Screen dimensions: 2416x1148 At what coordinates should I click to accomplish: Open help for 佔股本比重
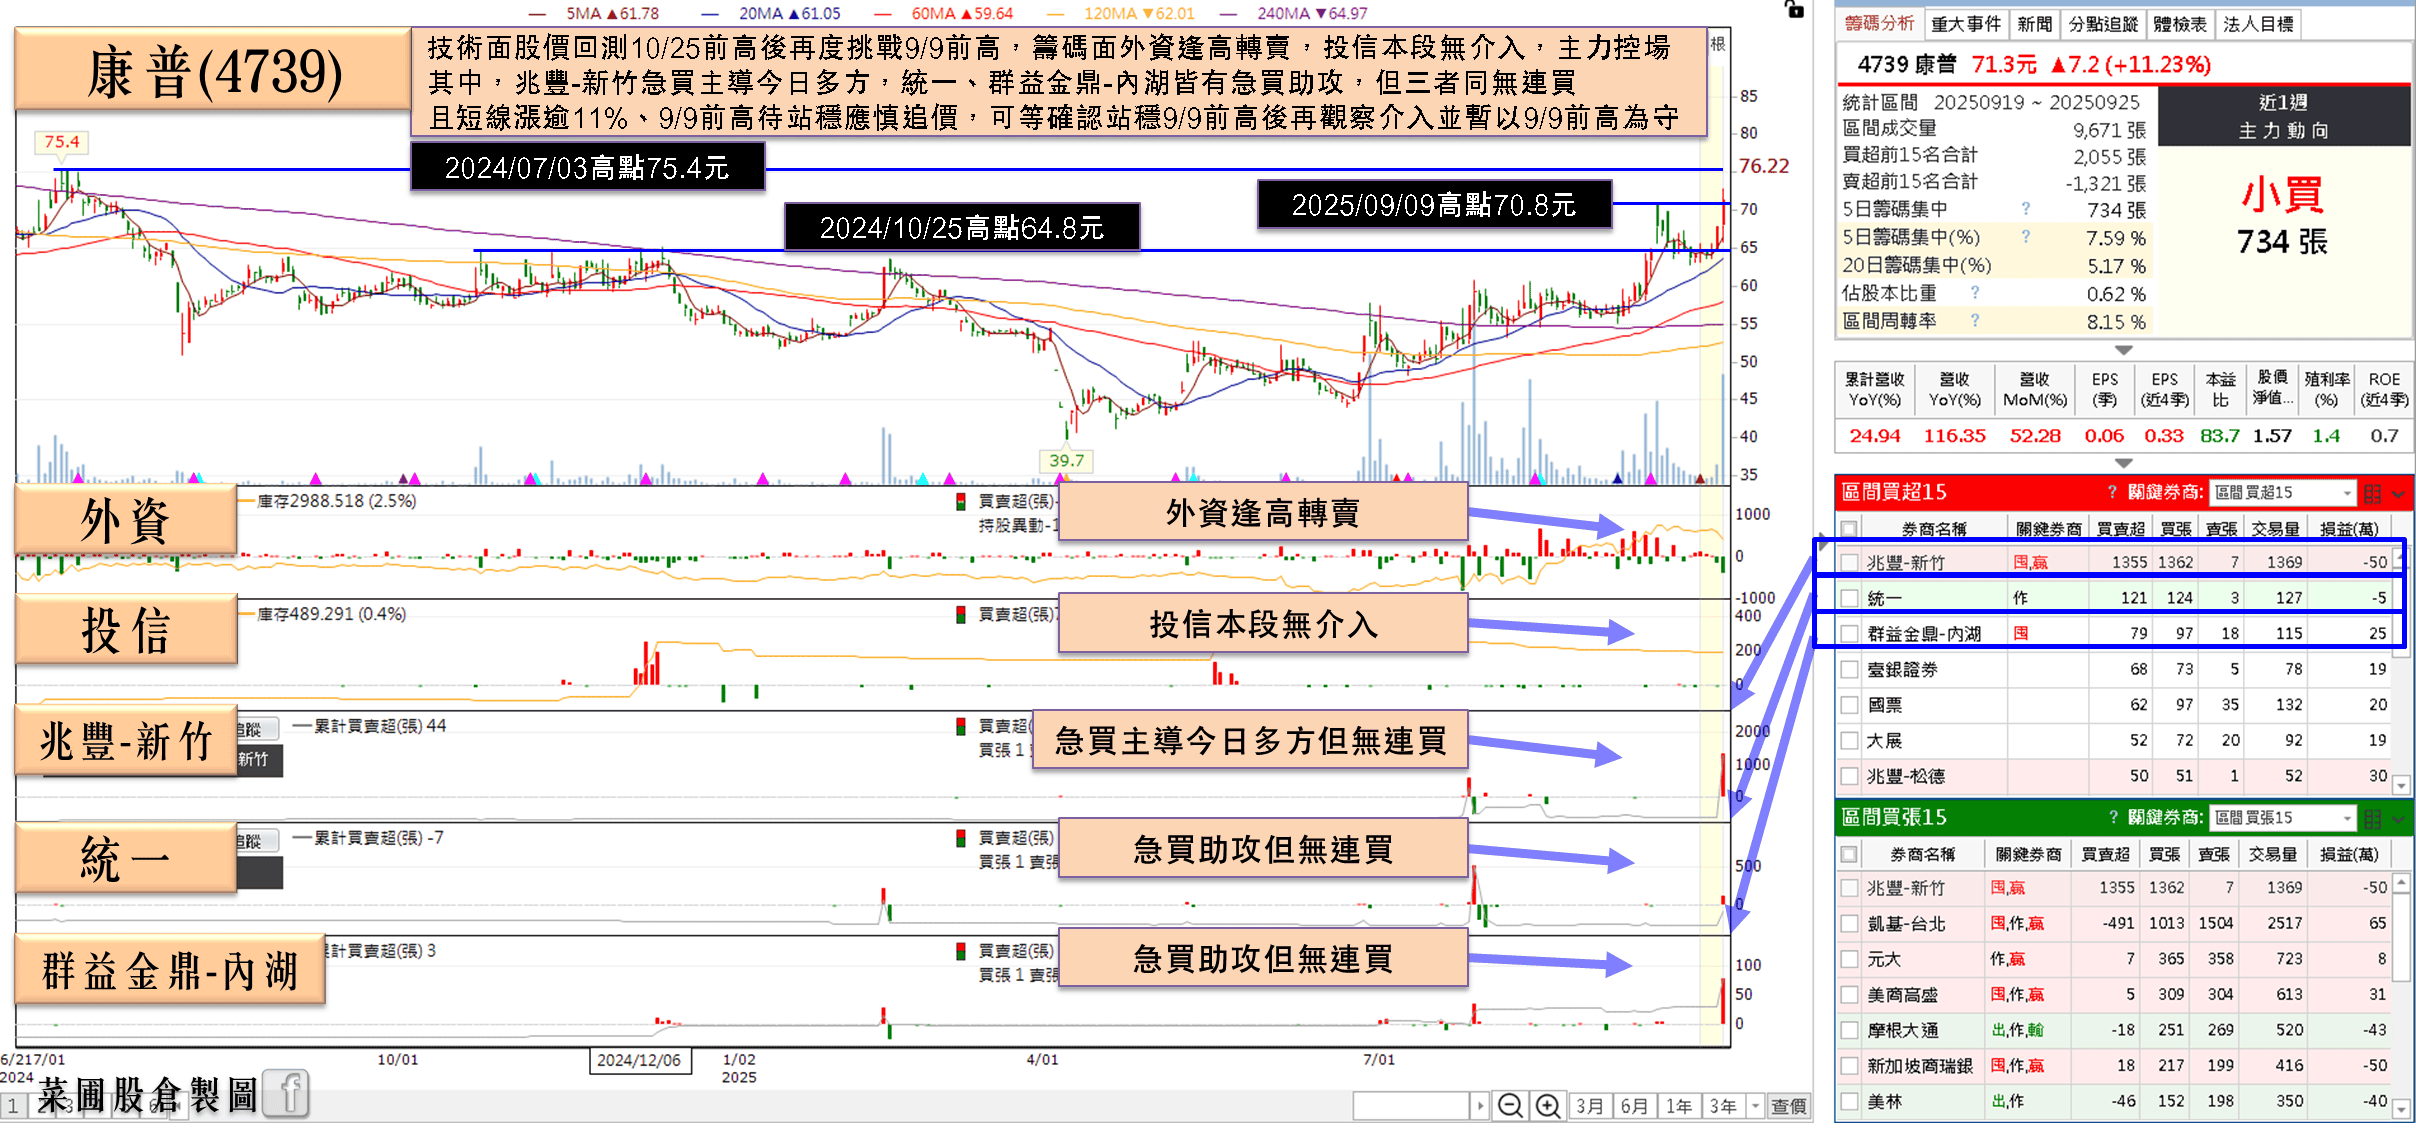[1975, 292]
